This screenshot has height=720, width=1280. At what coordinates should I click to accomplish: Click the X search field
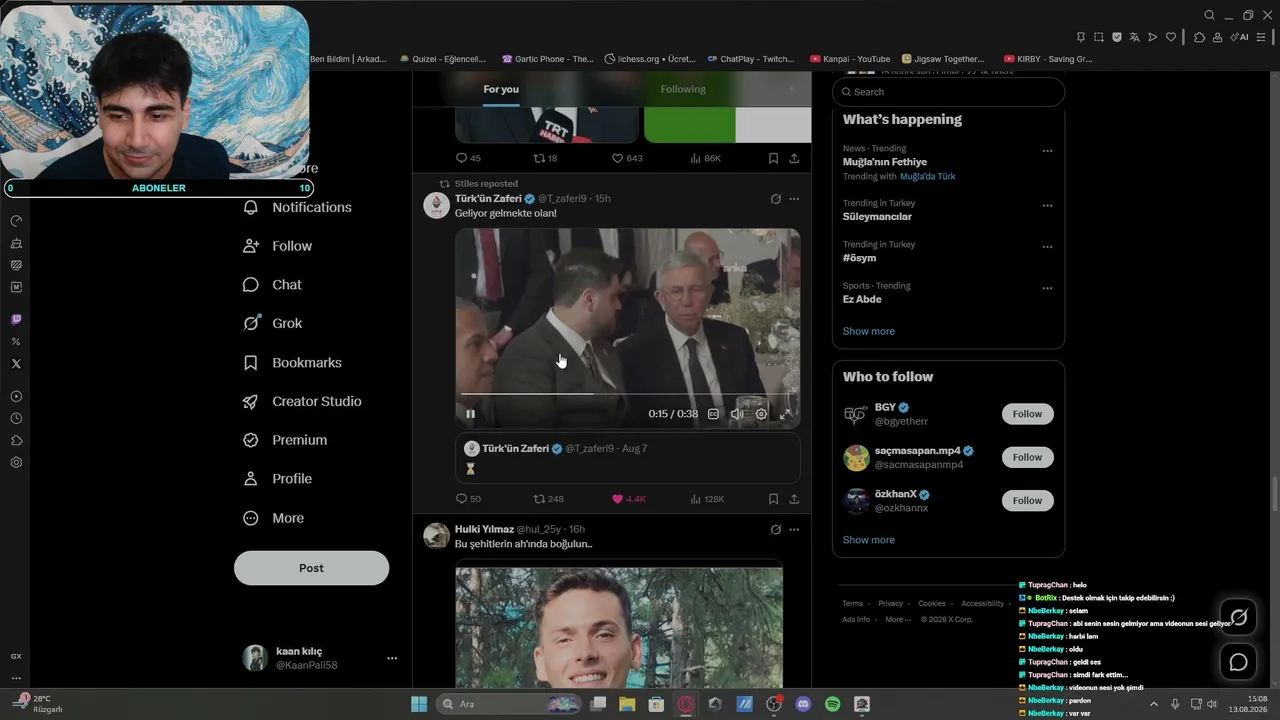point(948,92)
